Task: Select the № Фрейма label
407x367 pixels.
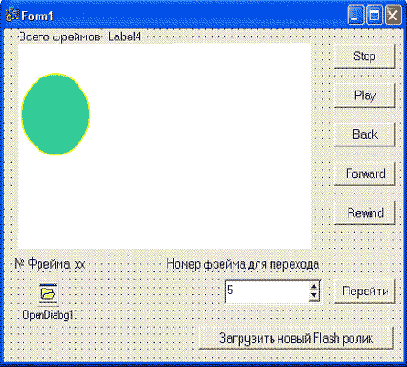Action: (x=50, y=264)
